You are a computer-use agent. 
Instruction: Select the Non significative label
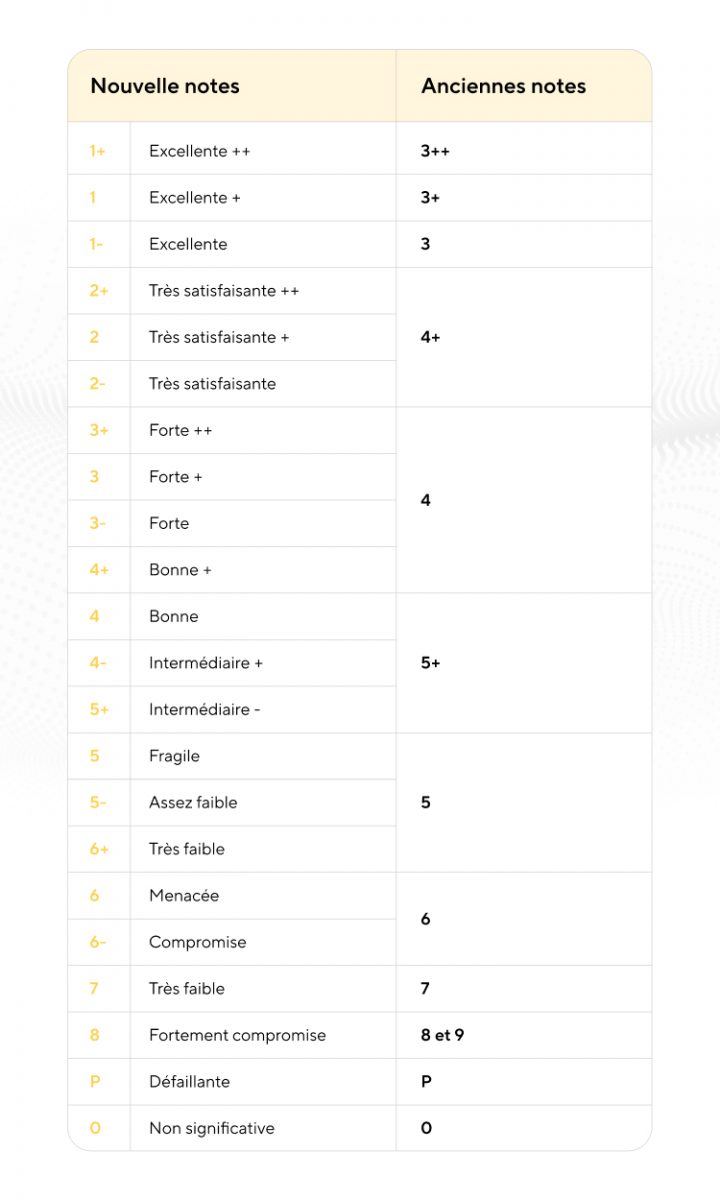click(x=212, y=1128)
